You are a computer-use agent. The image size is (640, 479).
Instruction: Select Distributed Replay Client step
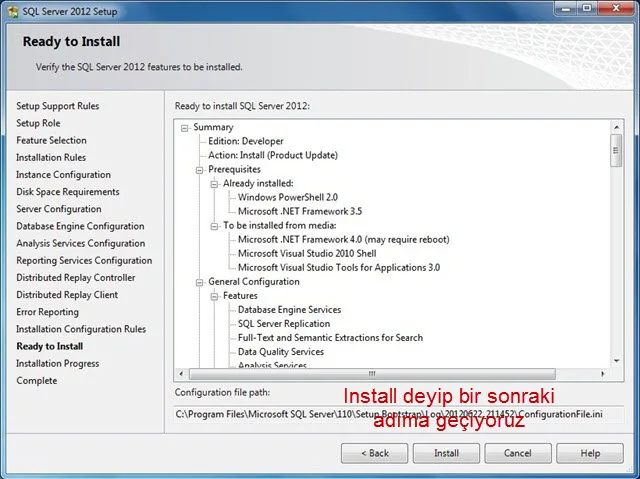(x=67, y=295)
